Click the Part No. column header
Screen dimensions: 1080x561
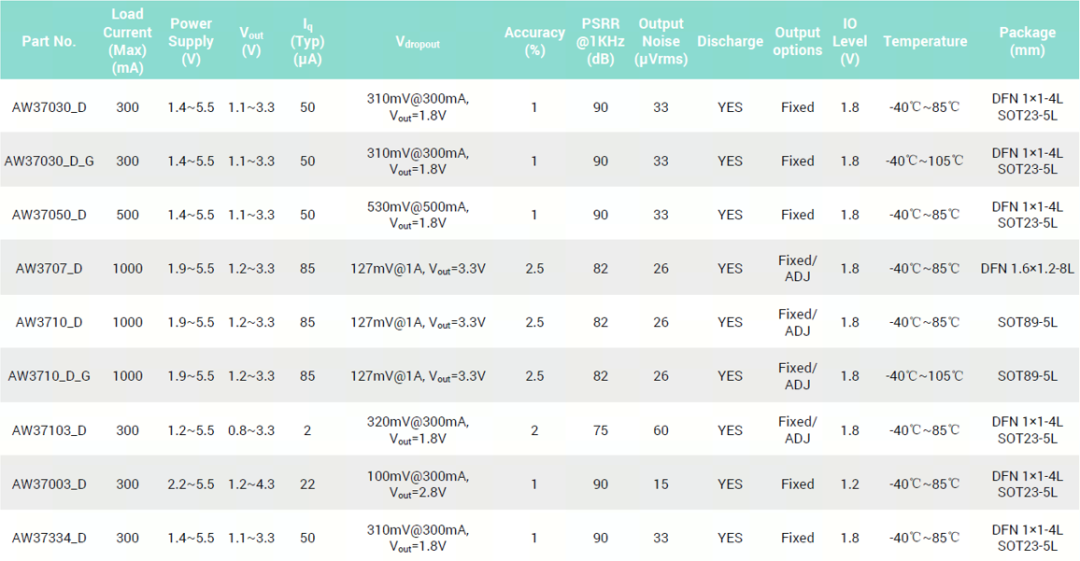click(48, 41)
